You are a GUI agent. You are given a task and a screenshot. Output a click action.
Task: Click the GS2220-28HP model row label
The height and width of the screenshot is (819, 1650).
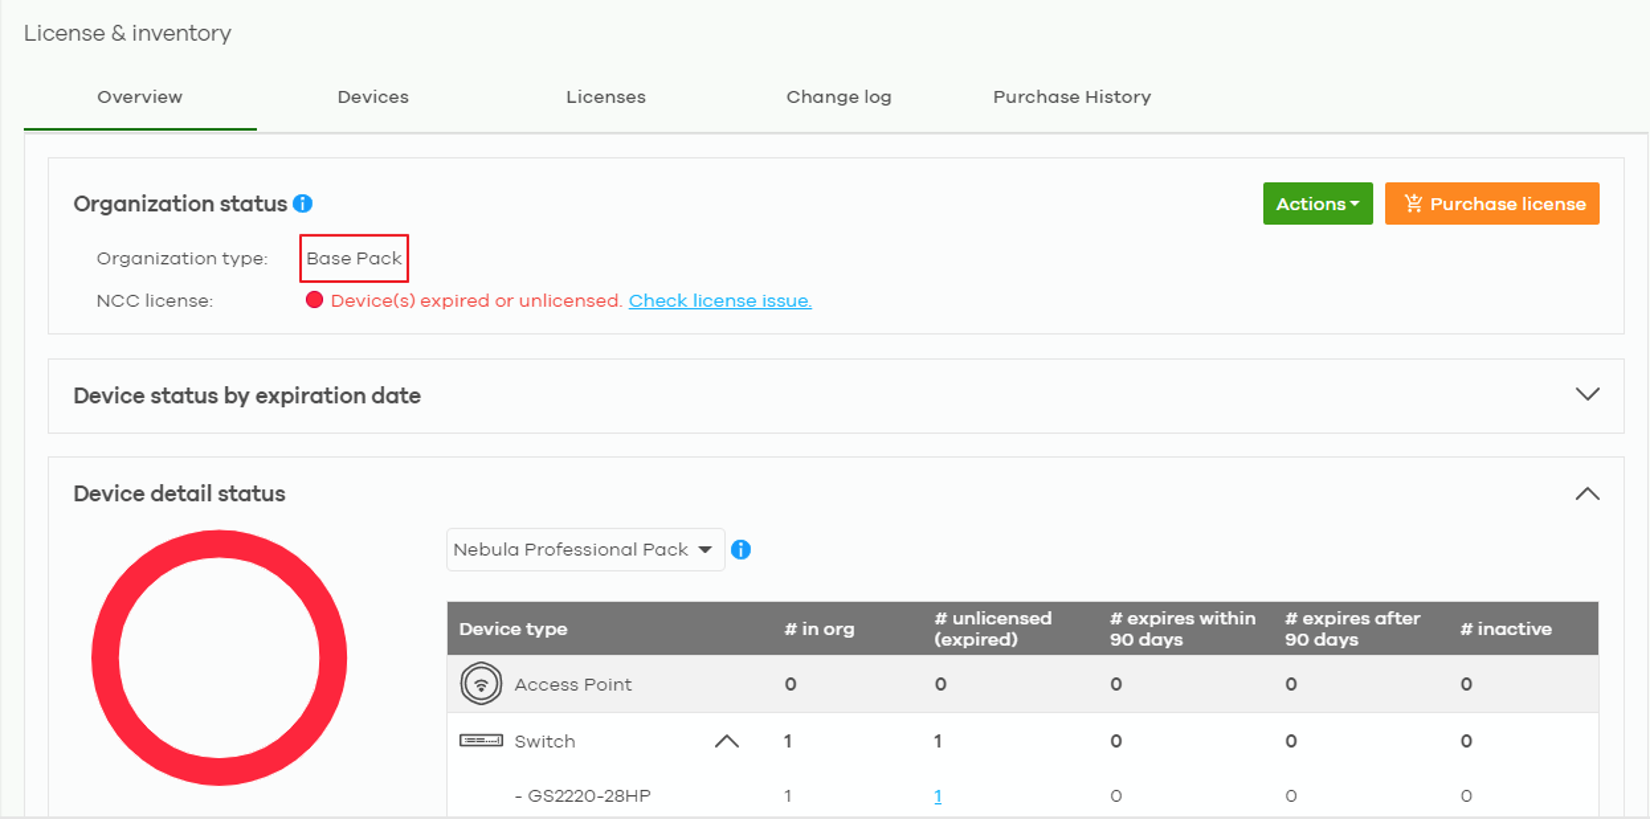pos(583,796)
